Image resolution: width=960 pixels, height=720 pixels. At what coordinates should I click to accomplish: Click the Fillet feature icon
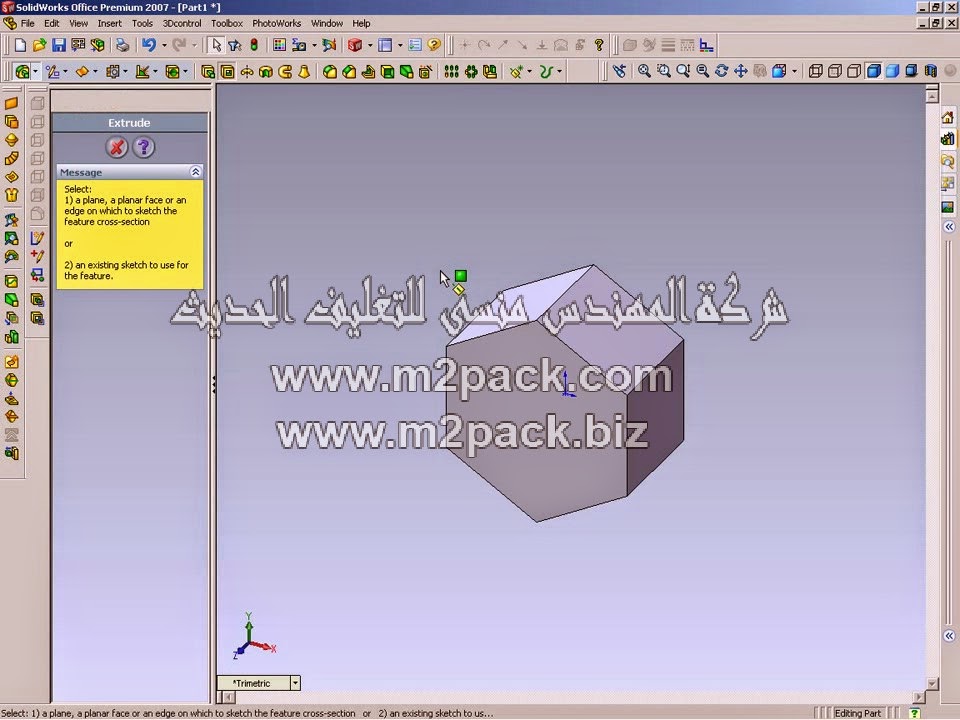coord(330,72)
